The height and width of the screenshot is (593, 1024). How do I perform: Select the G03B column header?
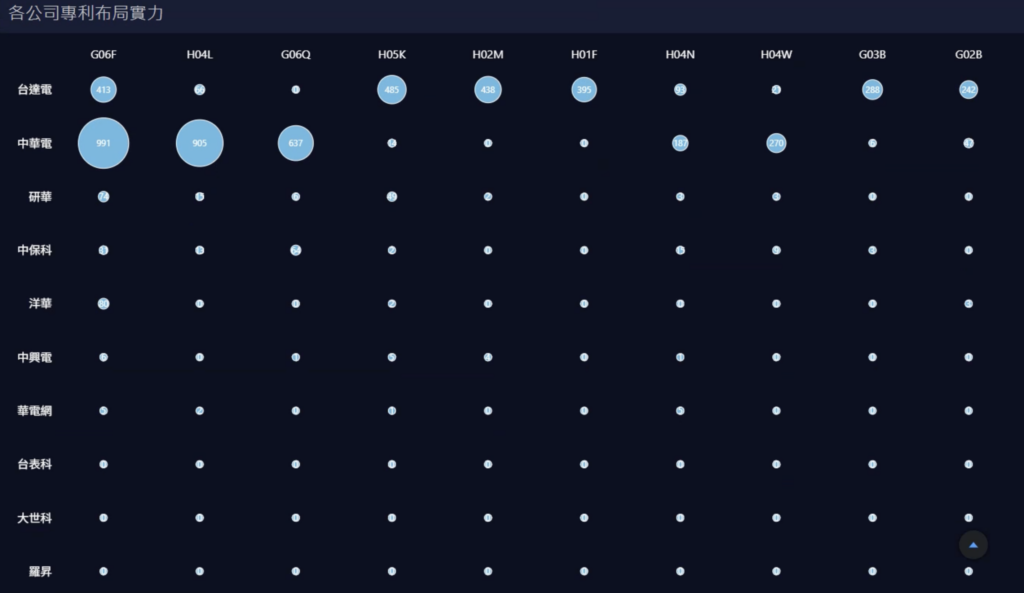coord(872,54)
